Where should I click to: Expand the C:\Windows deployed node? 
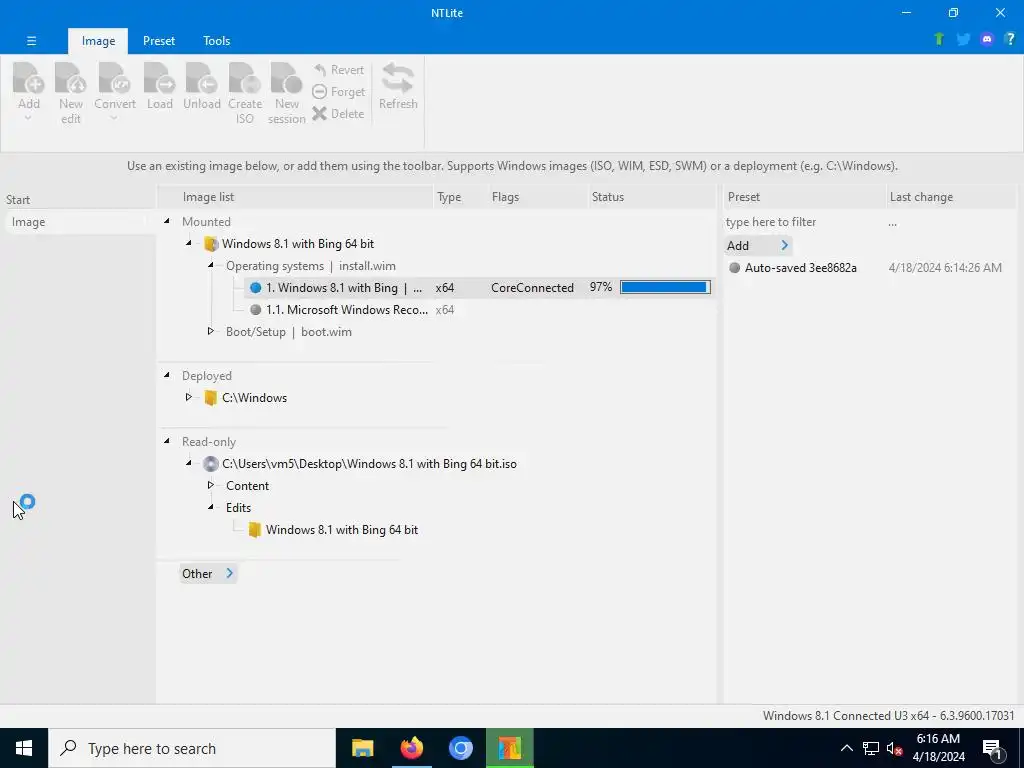click(189, 397)
